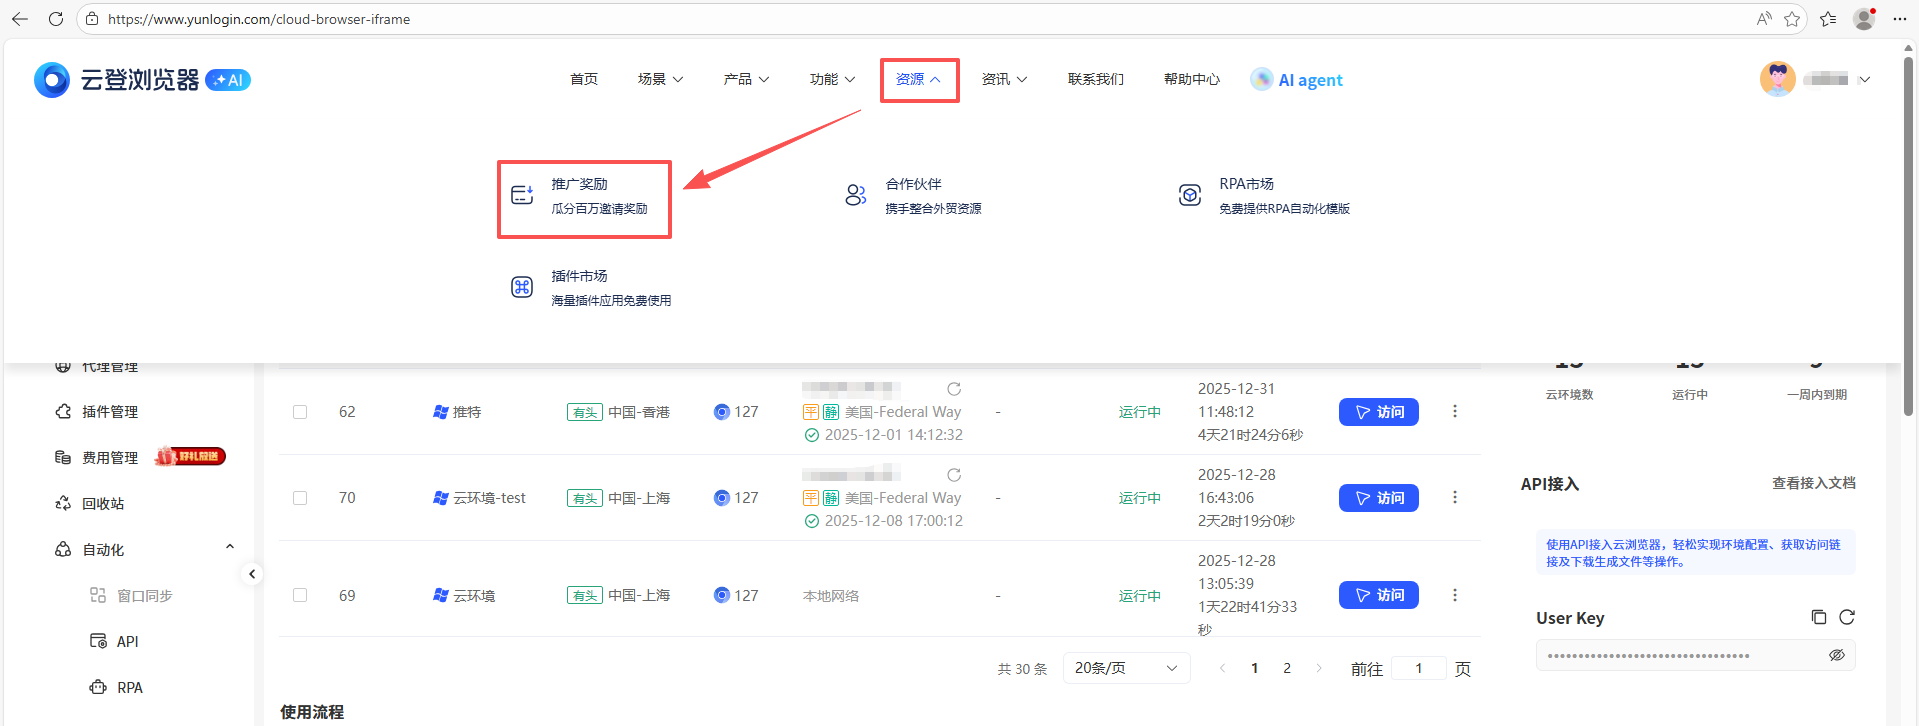Click the User Key masked field
The height and width of the screenshot is (726, 1919).
1696,655
